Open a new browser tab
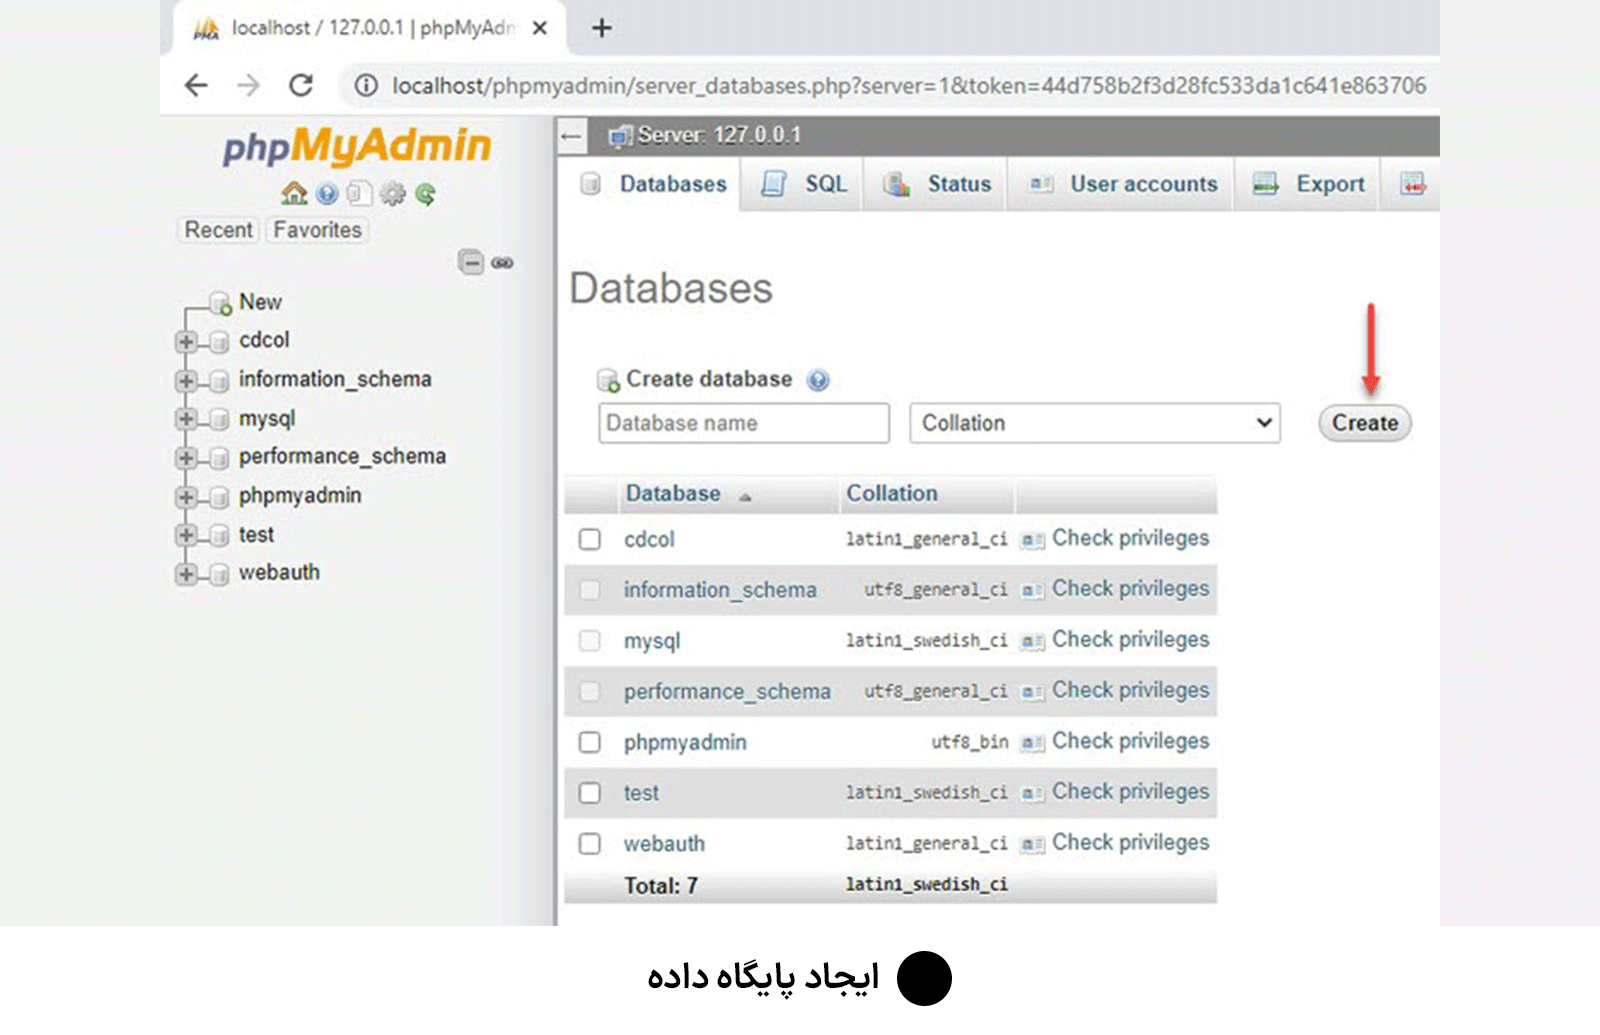 click(601, 28)
